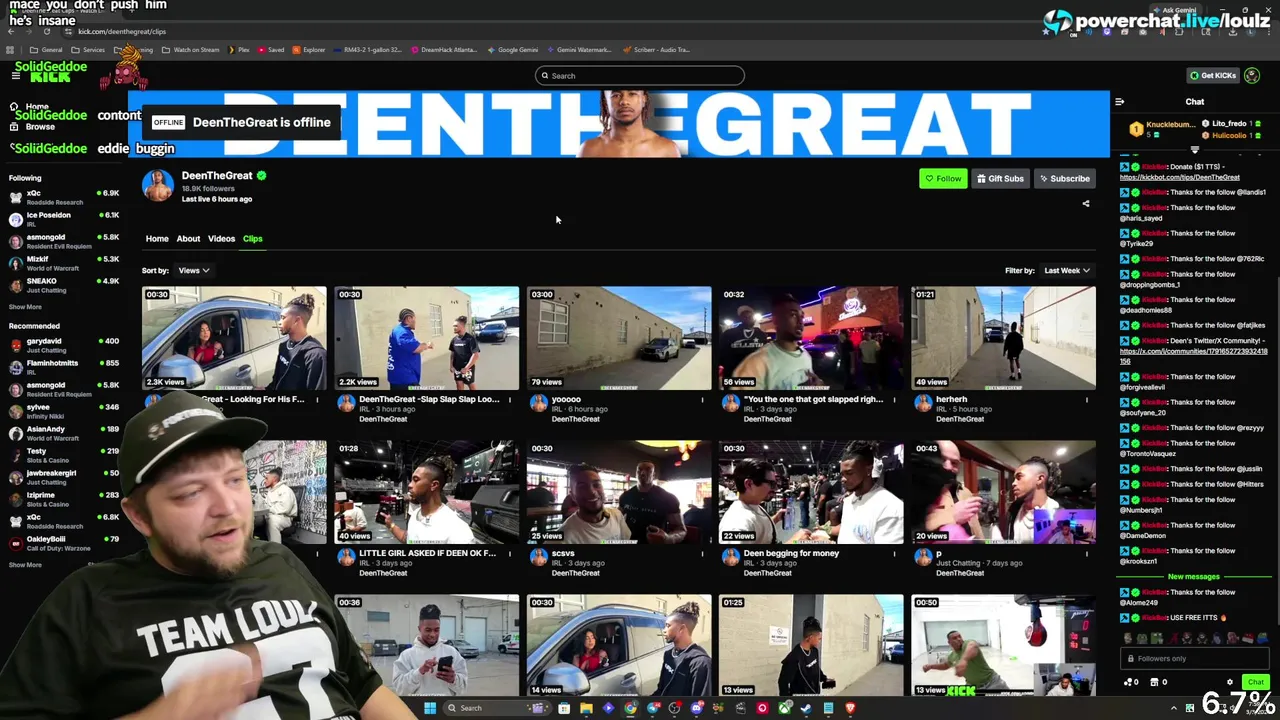Viewport: 1280px width, 720px height.
Task: Open the Last Week filter dropdown
Action: [1067, 270]
